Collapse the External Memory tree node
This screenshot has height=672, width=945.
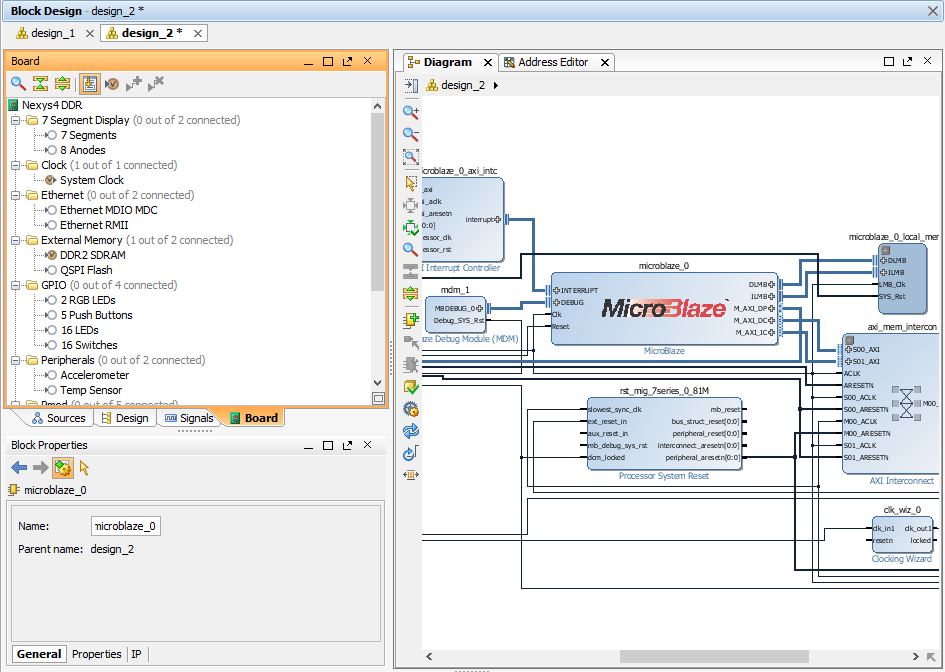coord(15,240)
